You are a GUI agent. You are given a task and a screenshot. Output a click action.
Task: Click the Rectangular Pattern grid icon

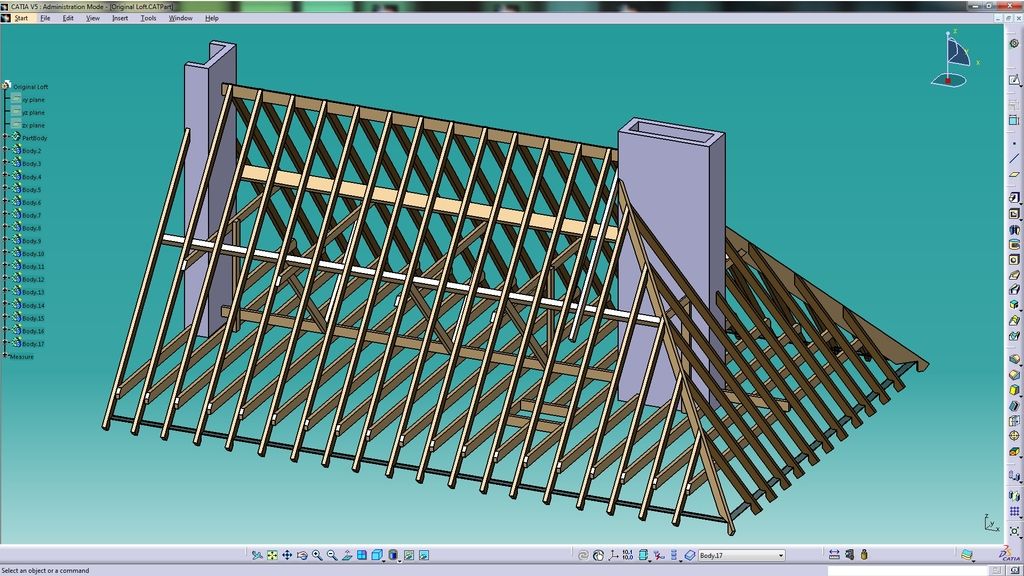(1014, 512)
